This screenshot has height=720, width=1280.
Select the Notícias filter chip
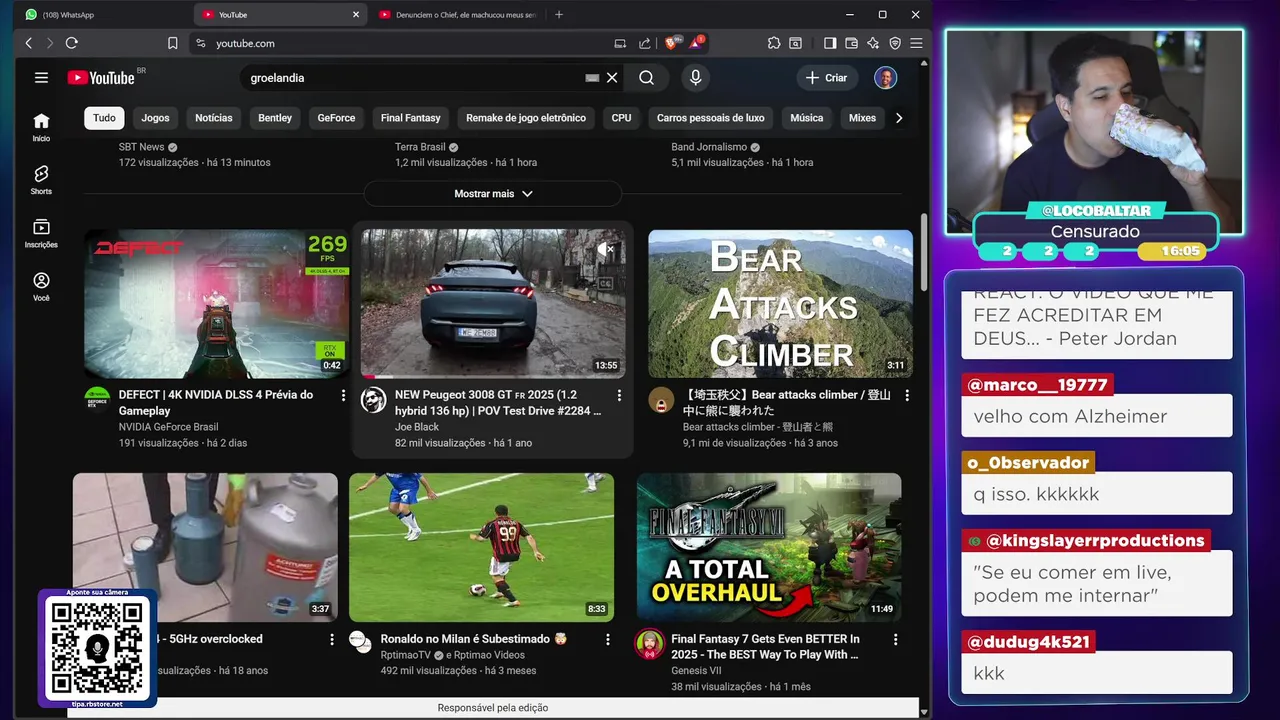pos(214,118)
